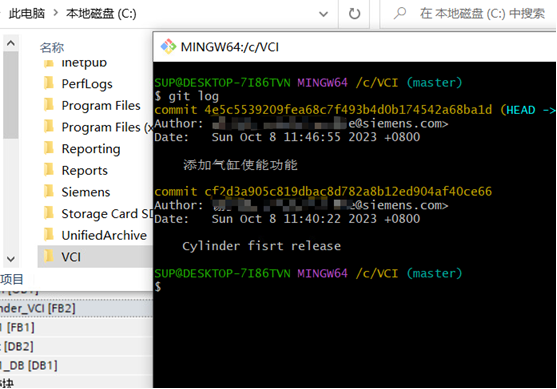
Task: Click the 名称 column header
Action: tap(52, 47)
